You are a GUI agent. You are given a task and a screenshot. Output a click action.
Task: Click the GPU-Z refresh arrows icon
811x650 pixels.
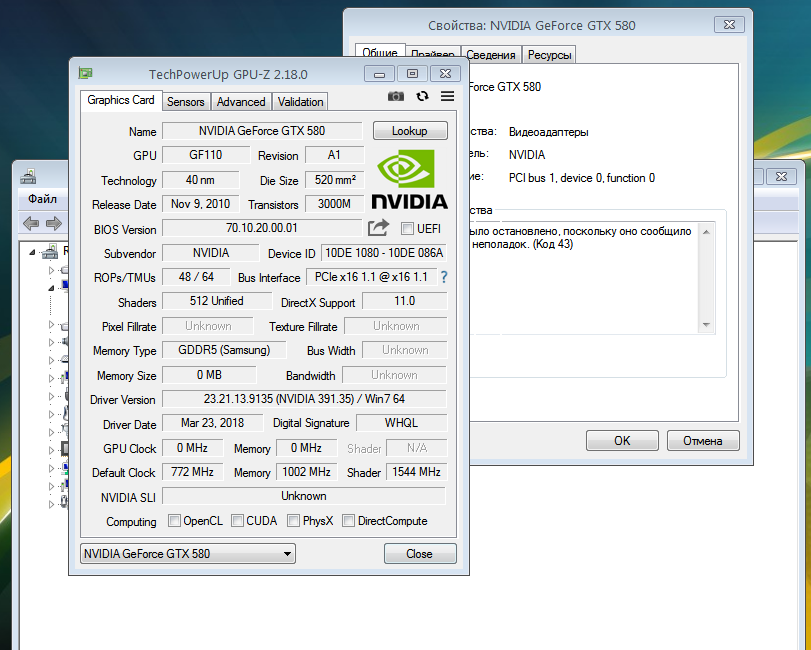(x=422, y=96)
